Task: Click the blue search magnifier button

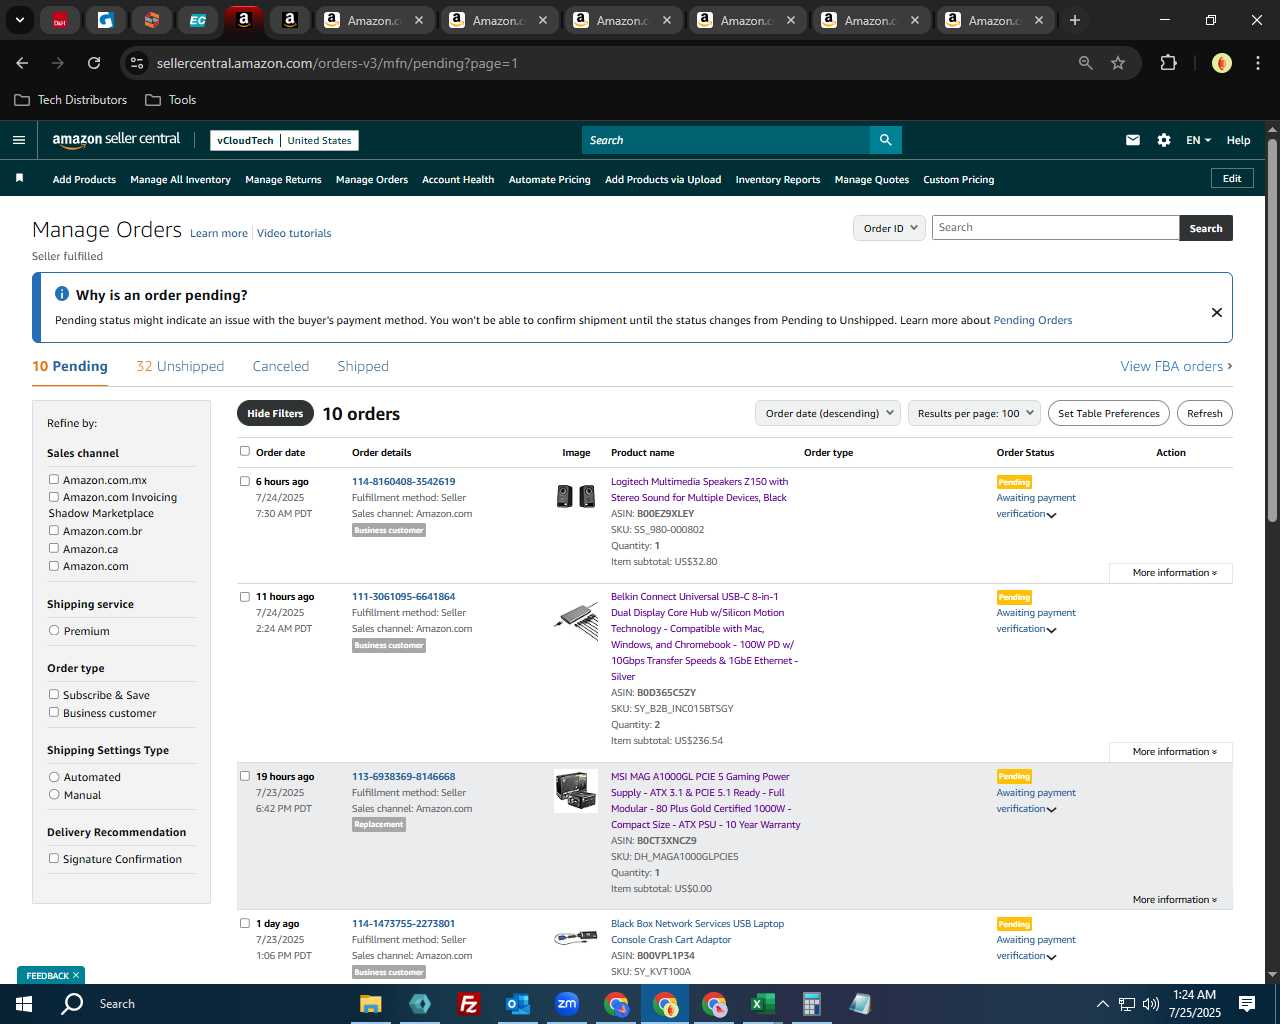Action: tap(885, 140)
